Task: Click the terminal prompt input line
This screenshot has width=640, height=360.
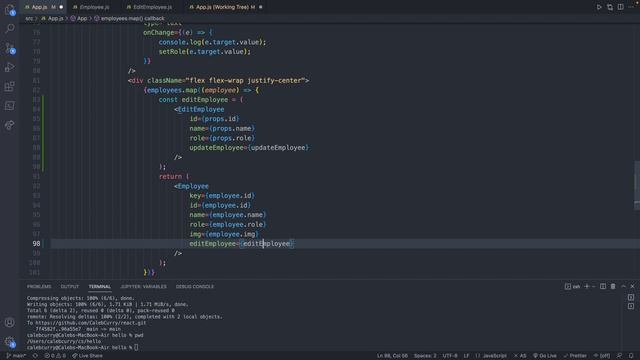Action: (82, 347)
